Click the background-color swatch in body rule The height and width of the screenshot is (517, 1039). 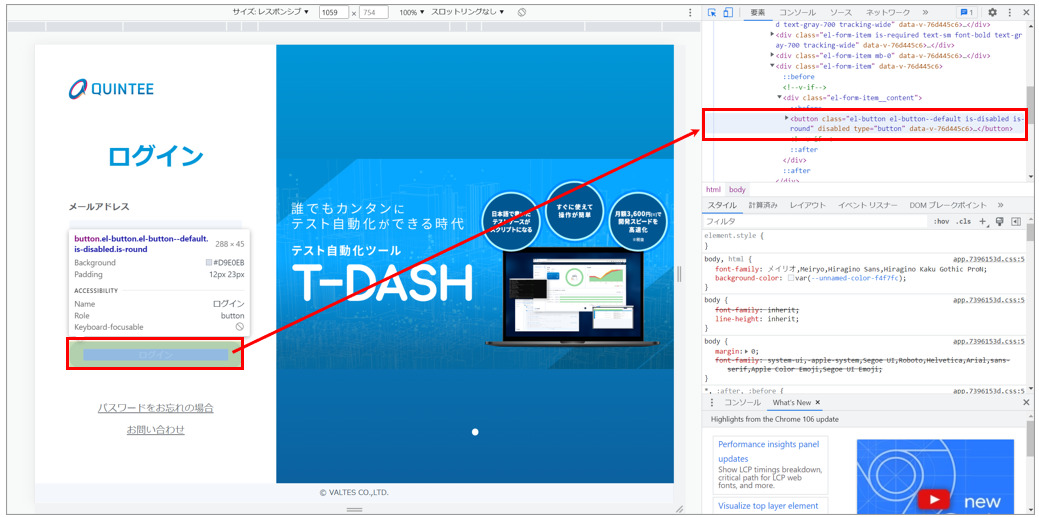[x=791, y=278]
